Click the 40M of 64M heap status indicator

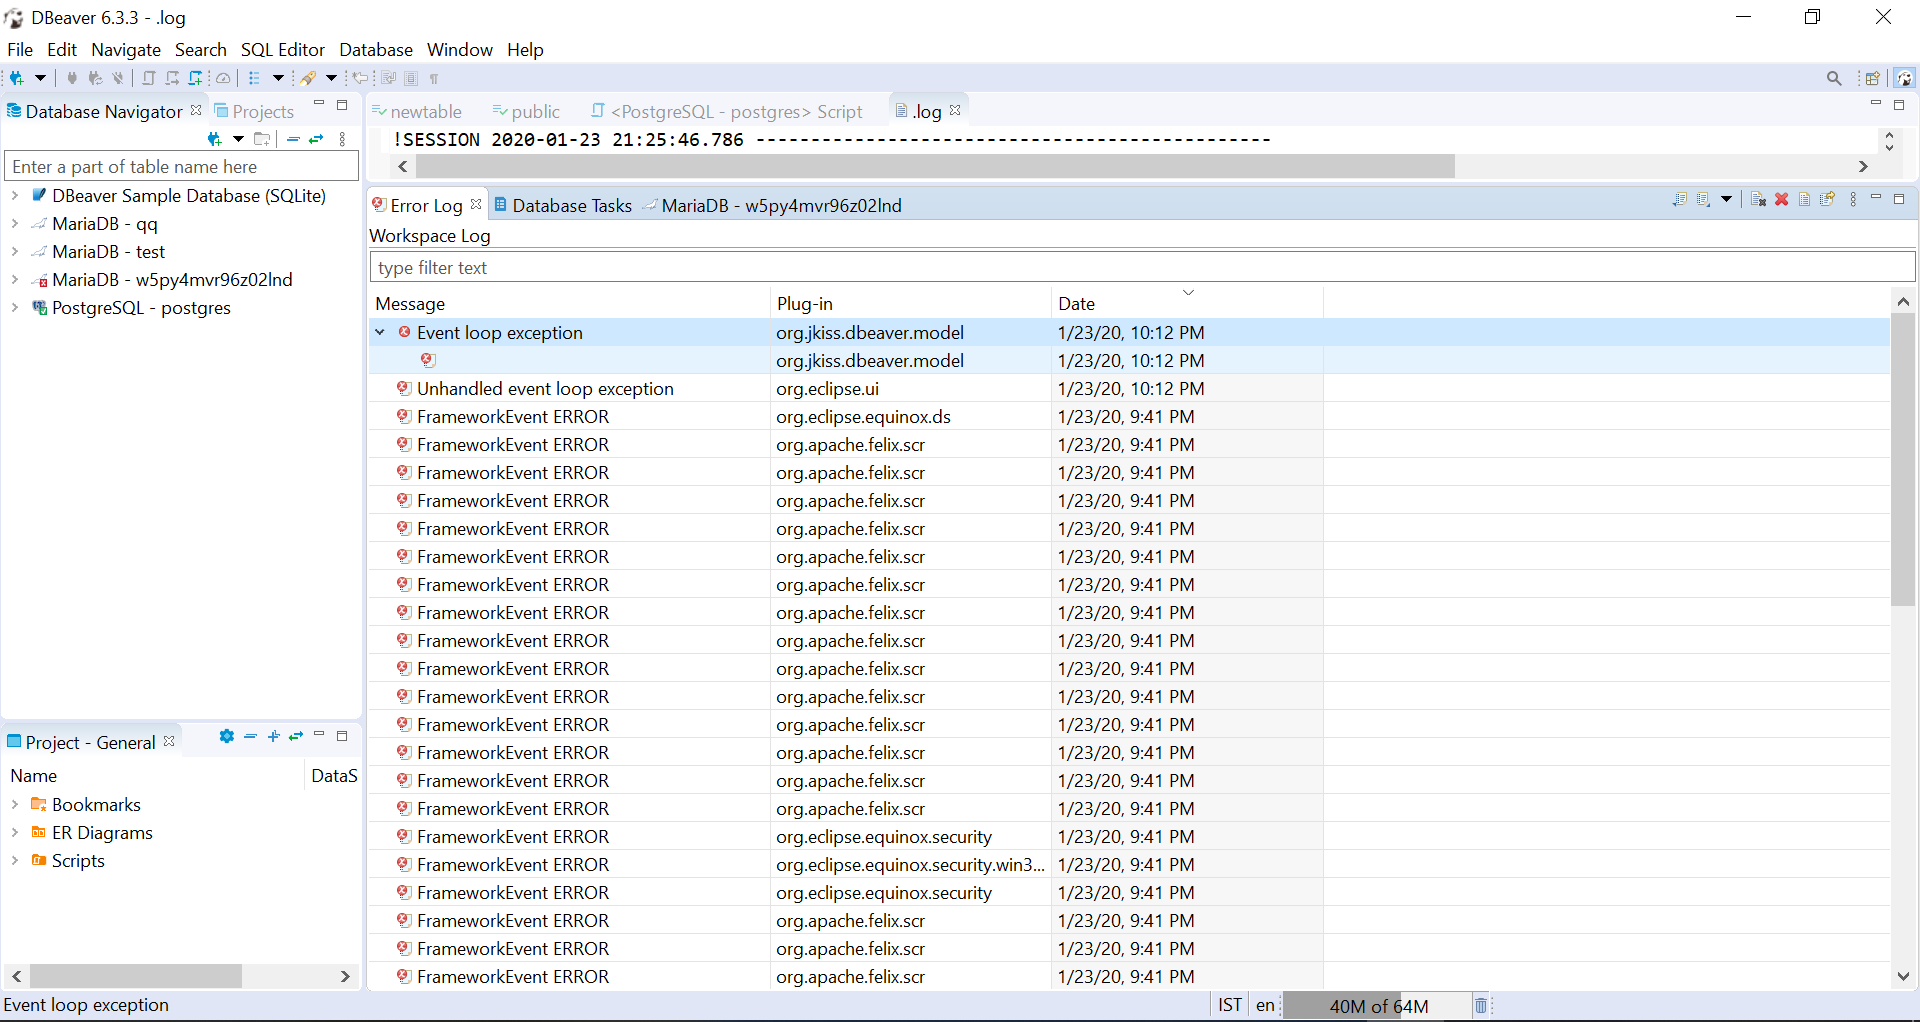[x=1380, y=1006]
